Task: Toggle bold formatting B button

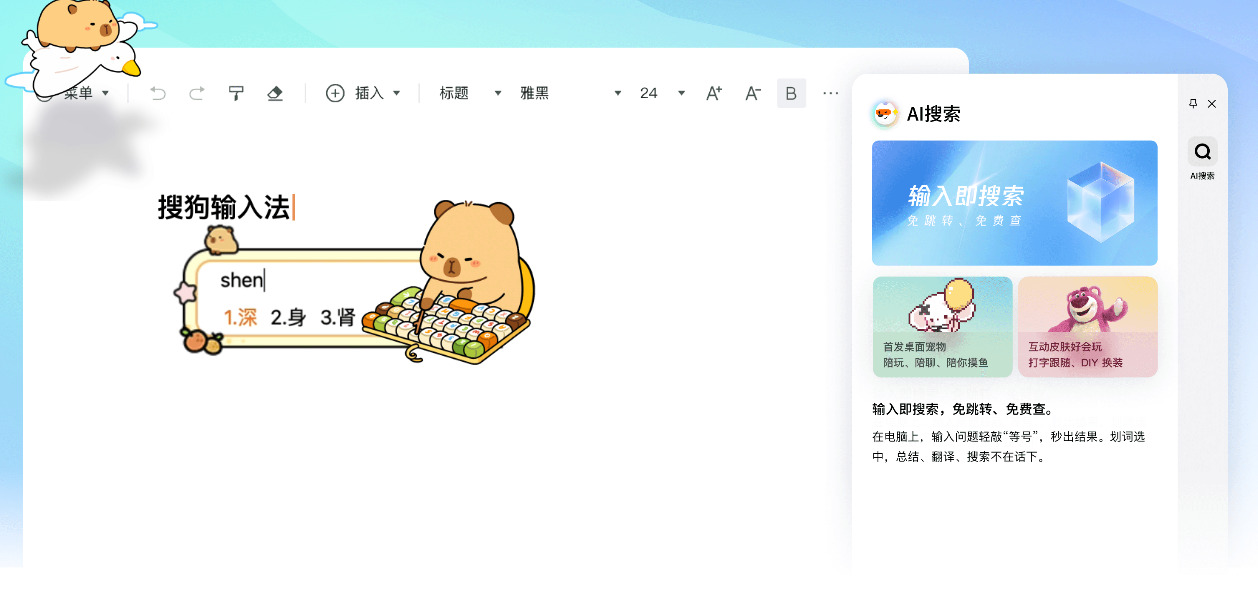Action: click(791, 93)
